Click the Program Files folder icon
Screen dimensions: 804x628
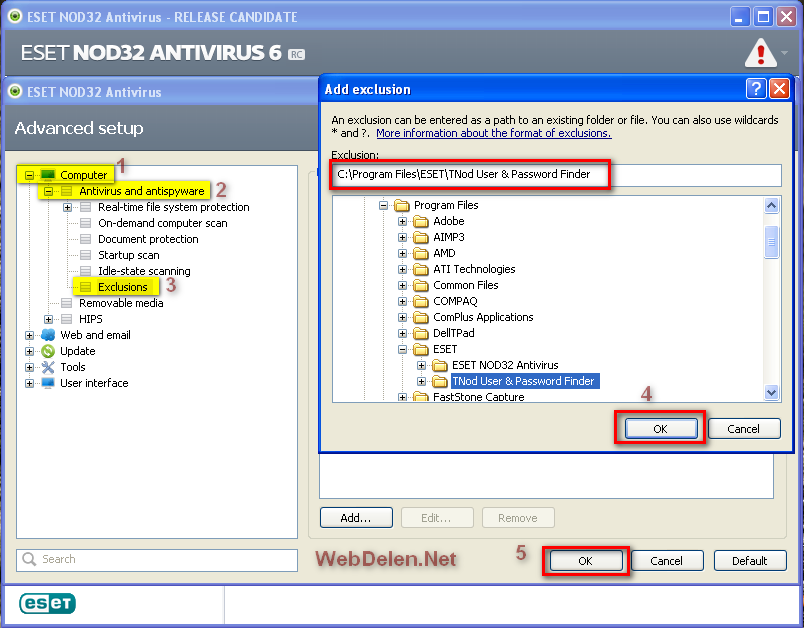pos(401,206)
